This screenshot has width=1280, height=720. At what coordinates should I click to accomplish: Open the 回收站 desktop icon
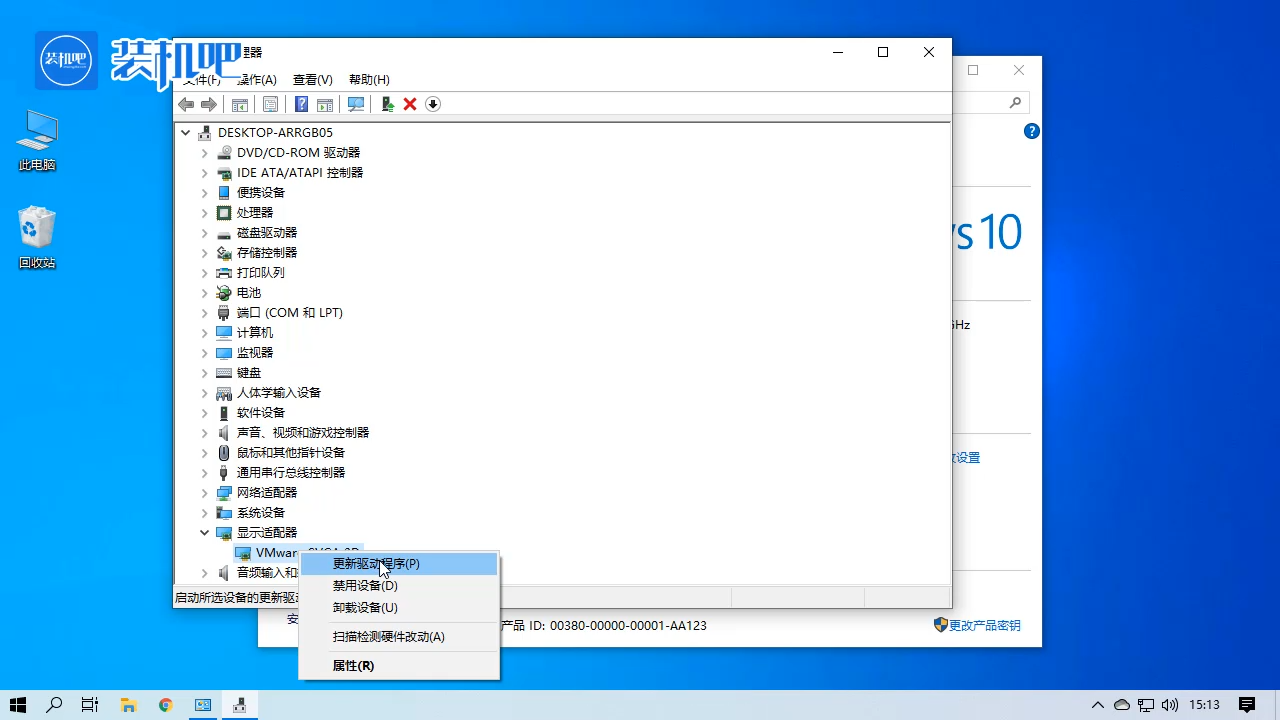click(37, 228)
